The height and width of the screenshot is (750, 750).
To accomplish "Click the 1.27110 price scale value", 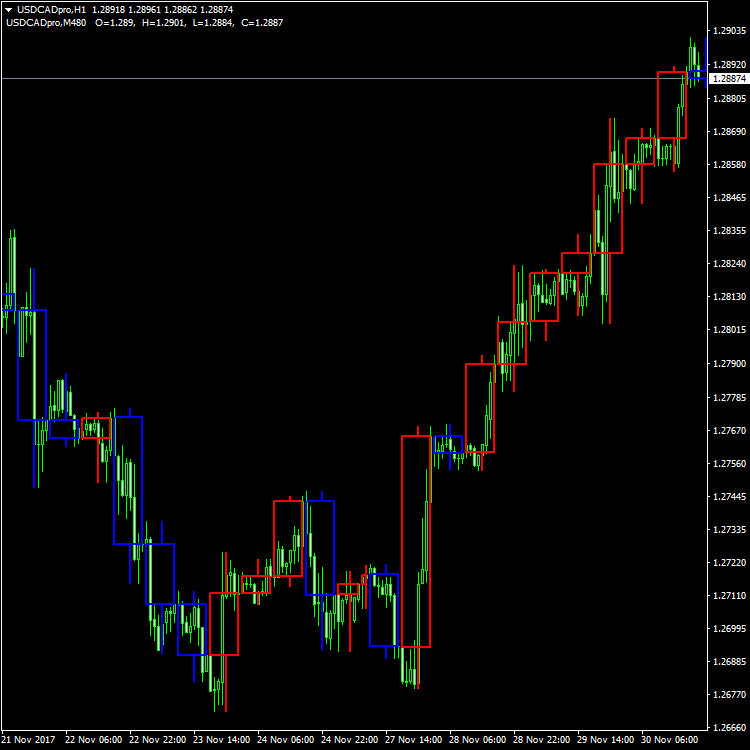I will pos(729,596).
